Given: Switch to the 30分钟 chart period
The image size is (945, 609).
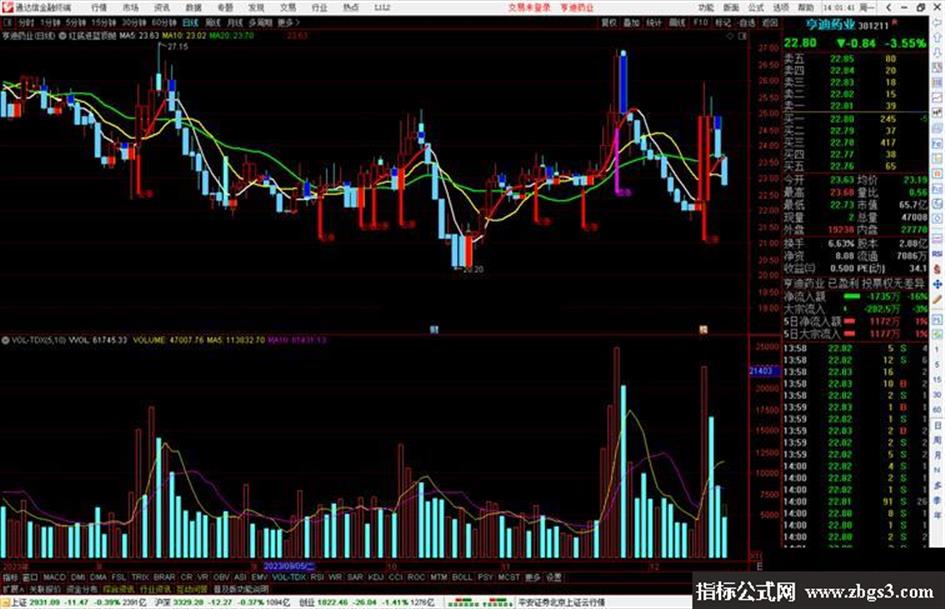Looking at the screenshot, I should [x=134, y=22].
